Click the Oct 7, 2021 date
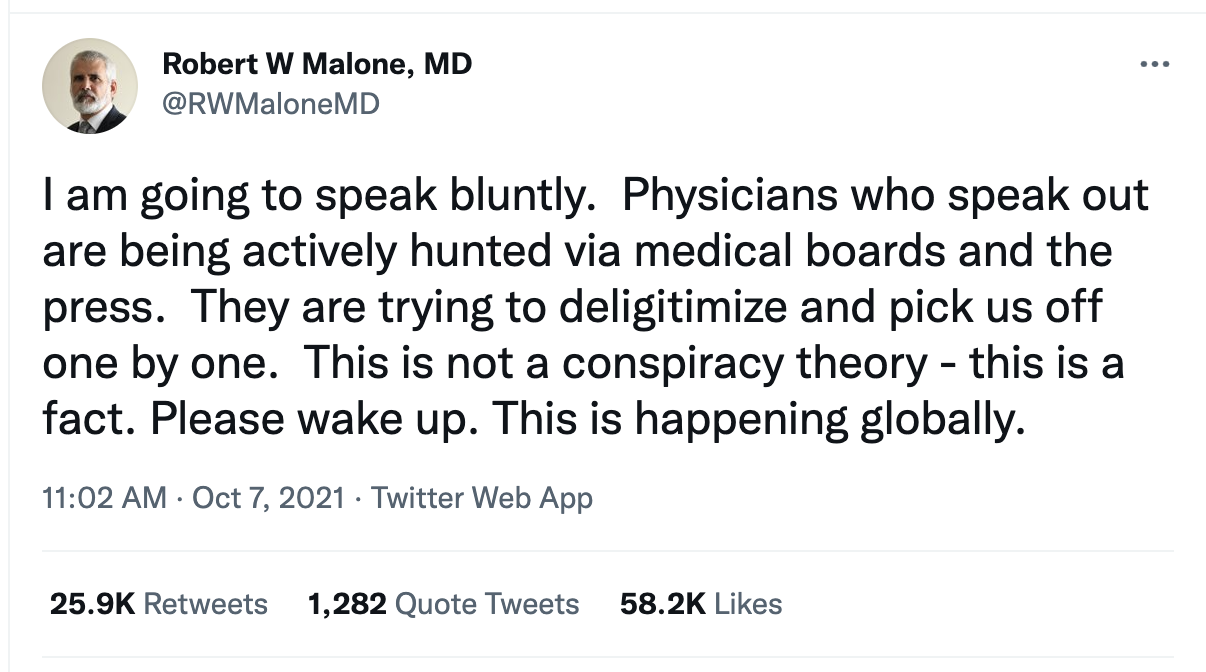 270,498
